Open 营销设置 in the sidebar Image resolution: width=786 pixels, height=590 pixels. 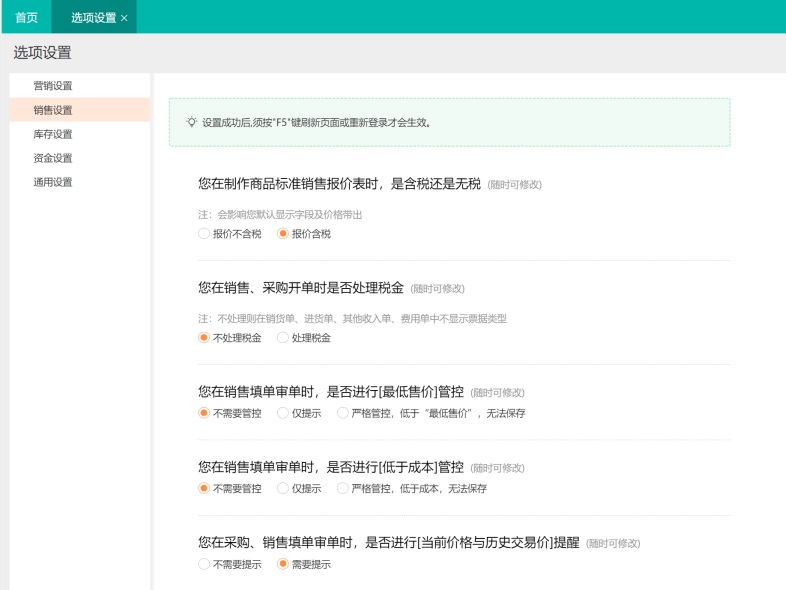click(x=53, y=86)
